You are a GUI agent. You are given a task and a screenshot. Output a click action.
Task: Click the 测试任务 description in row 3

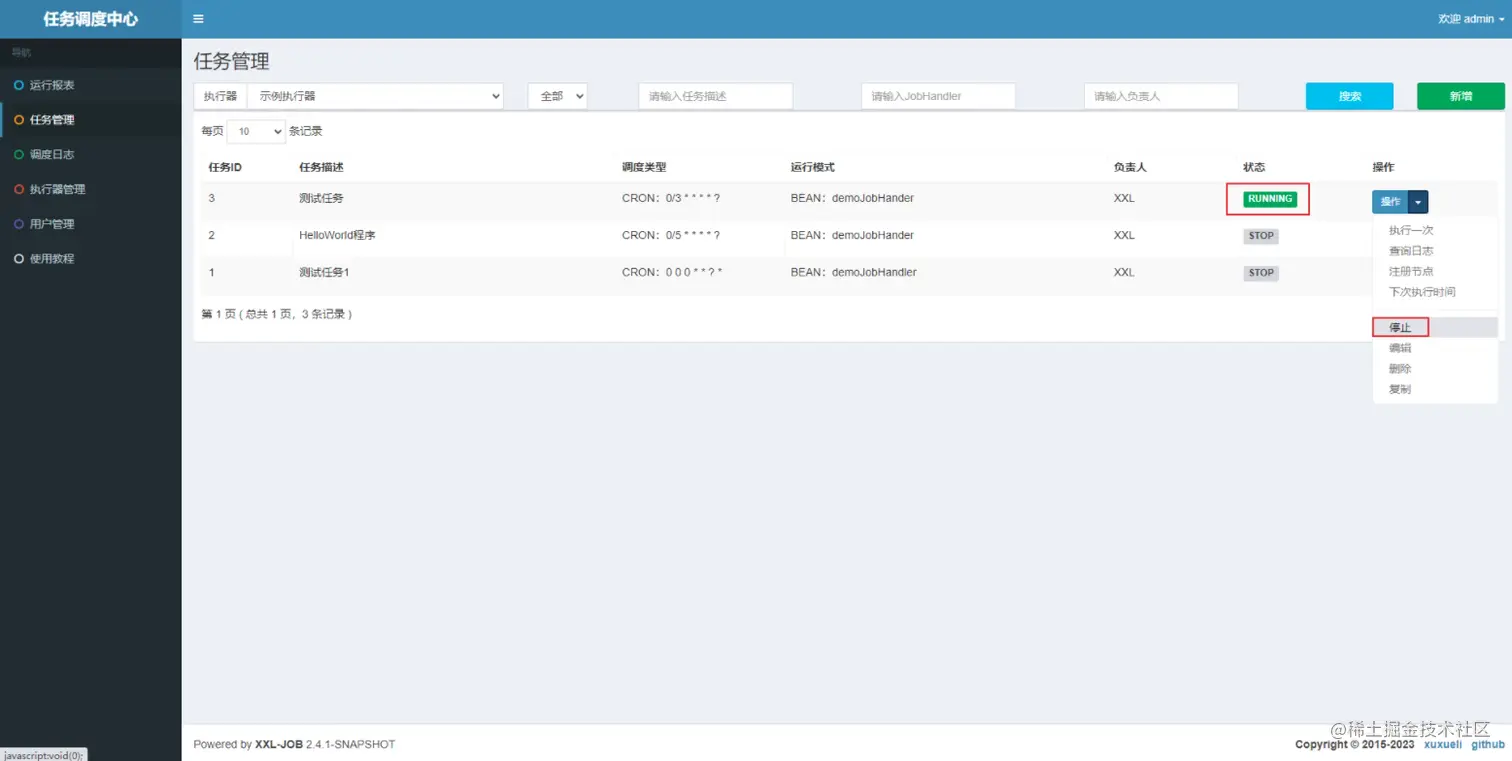pyautogui.click(x=321, y=198)
